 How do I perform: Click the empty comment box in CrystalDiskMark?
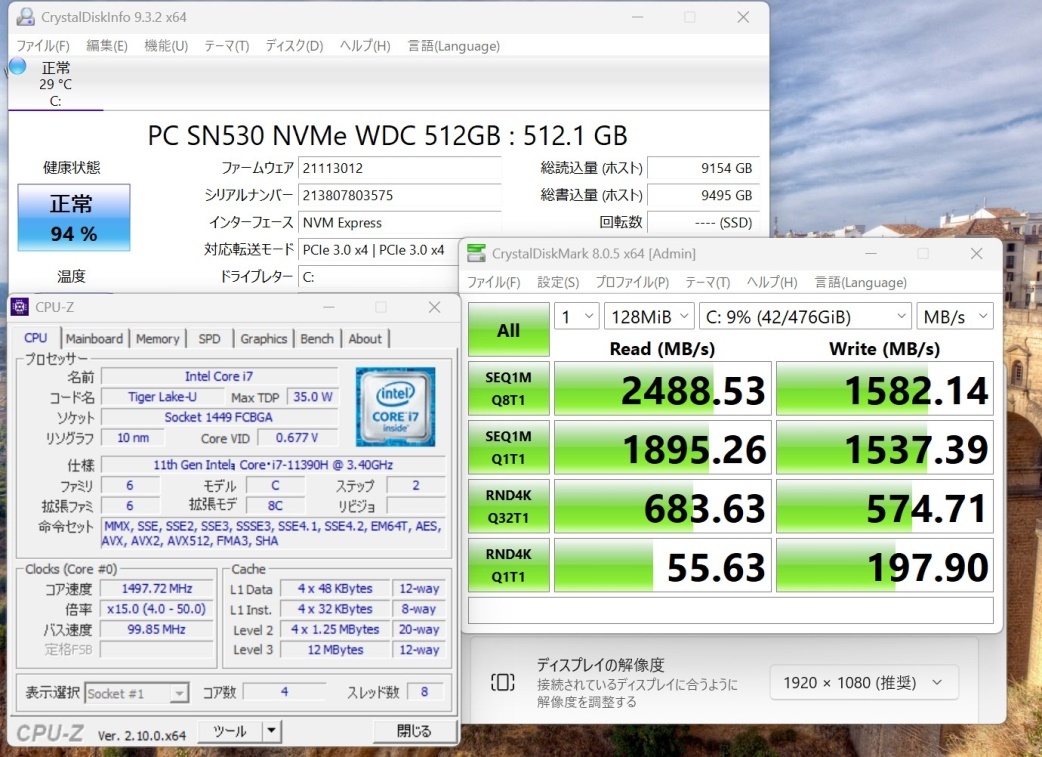[x=731, y=610]
